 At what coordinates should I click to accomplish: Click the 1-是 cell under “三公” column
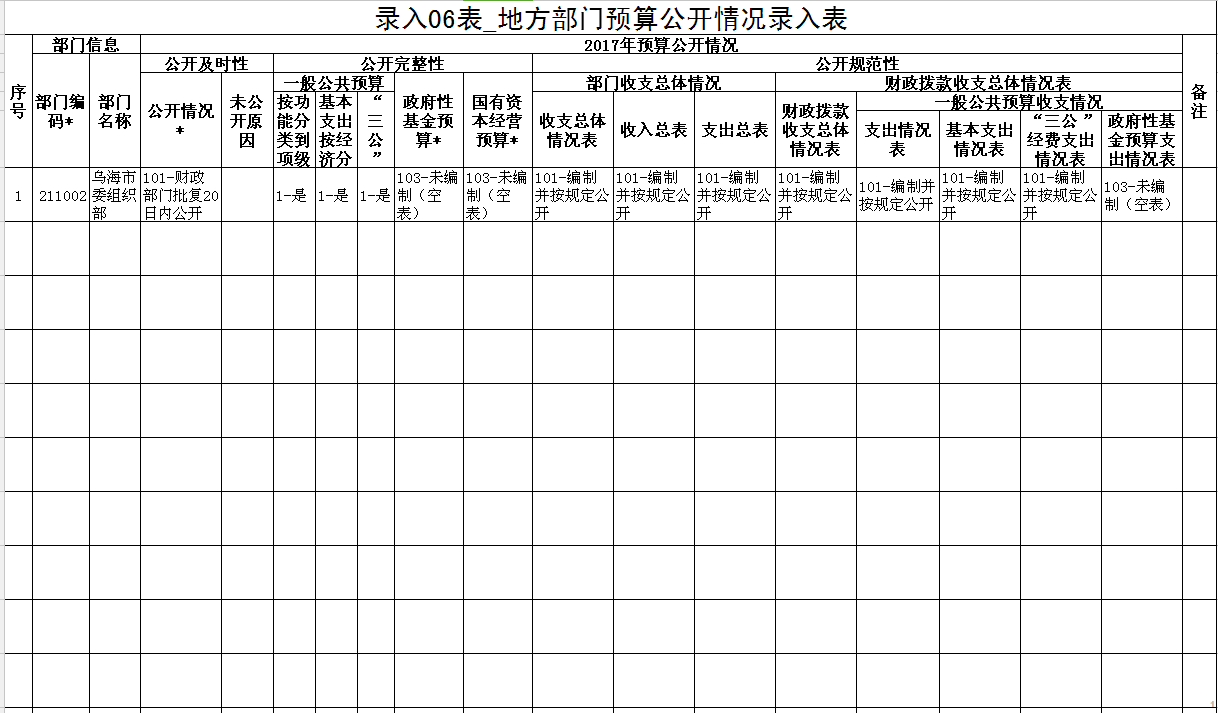(x=376, y=195)
